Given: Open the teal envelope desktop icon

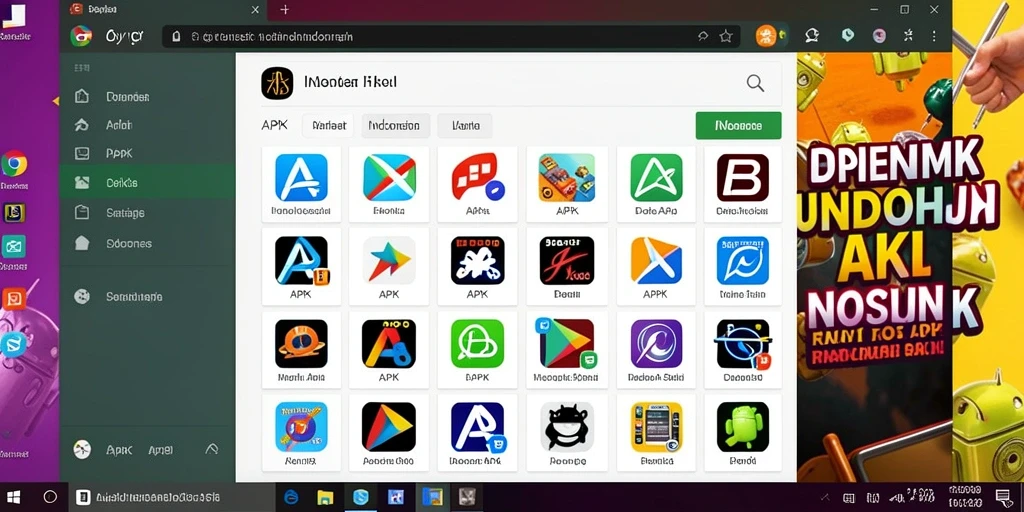Looking at the screenshot, I should [x=14, y=247].
